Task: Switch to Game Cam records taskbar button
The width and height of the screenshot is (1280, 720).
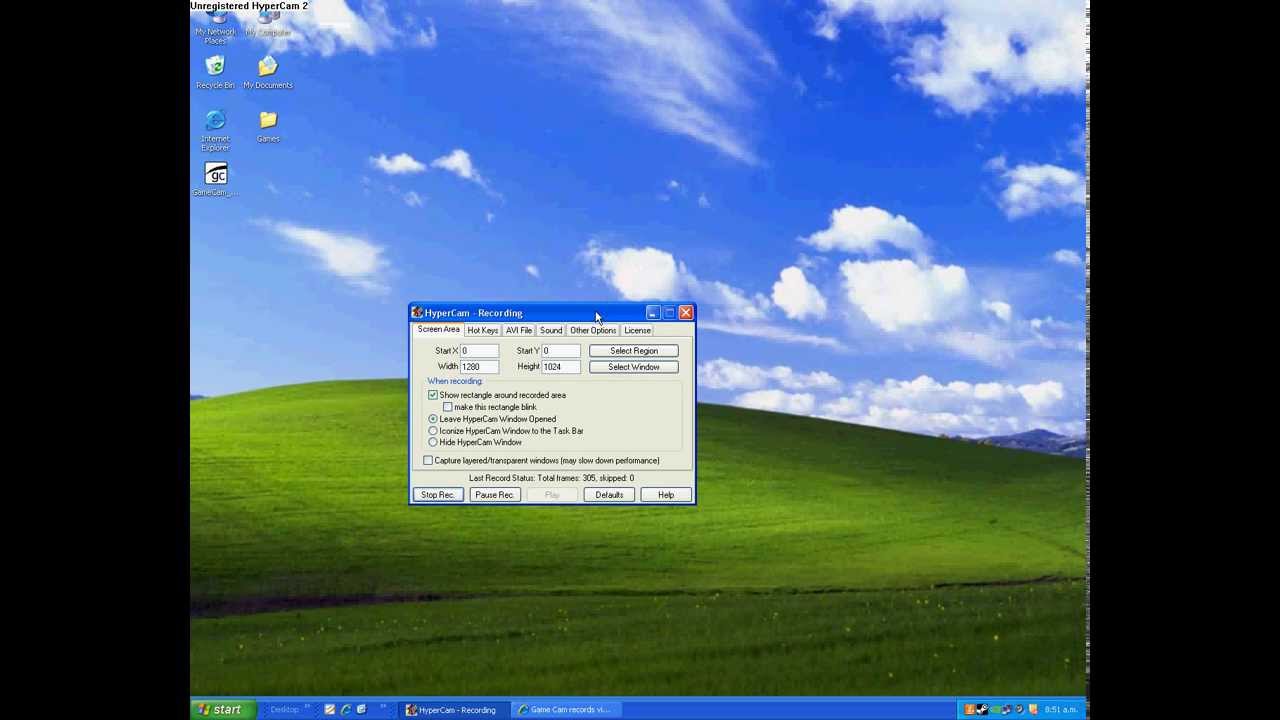Action: pyautogui.click(x=565, y=710)
